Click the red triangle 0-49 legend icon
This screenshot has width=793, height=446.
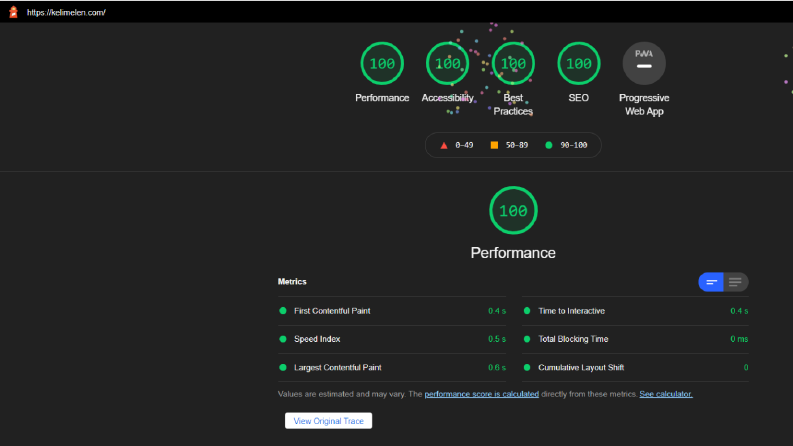click(x=444, y=146)
